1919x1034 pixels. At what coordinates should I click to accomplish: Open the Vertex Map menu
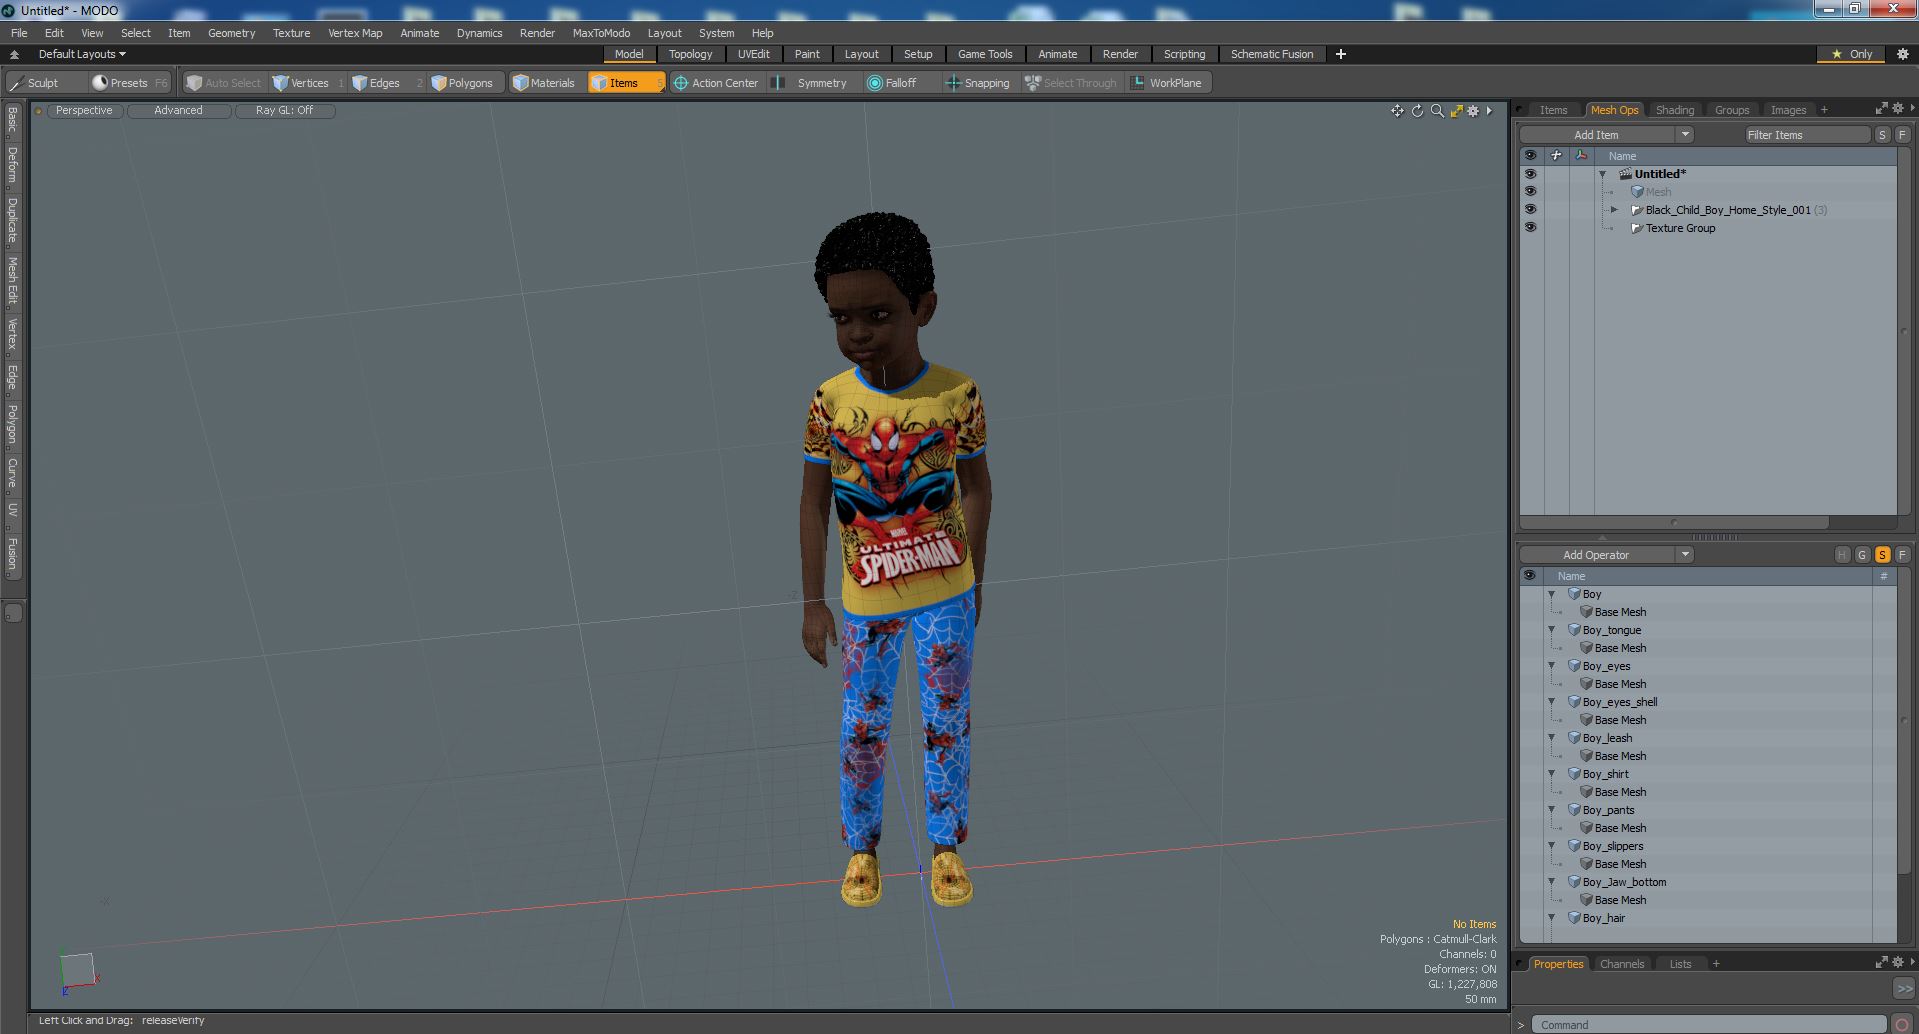[x=355, y=33]
